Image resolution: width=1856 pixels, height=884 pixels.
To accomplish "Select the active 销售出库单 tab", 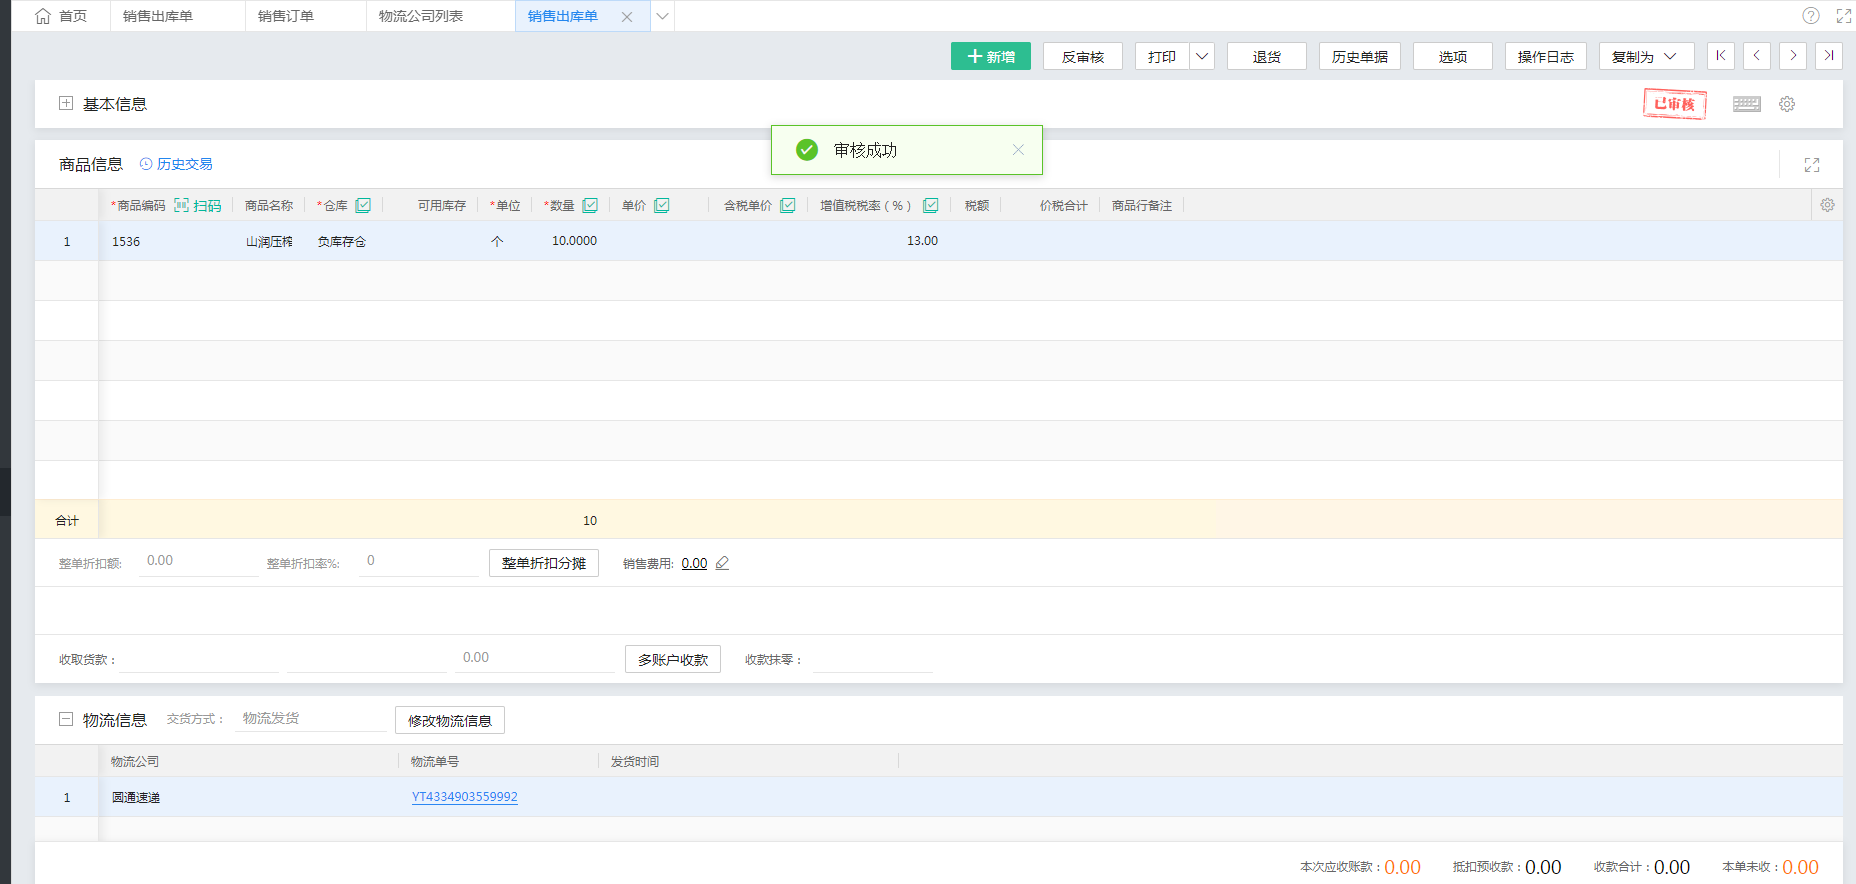I will (x=563, y=16).
